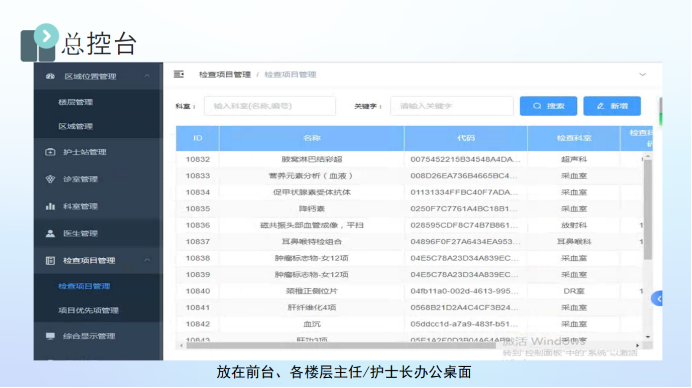
Task: Click the 综合显示管理 monitor icon
Action: pos(50,336)
